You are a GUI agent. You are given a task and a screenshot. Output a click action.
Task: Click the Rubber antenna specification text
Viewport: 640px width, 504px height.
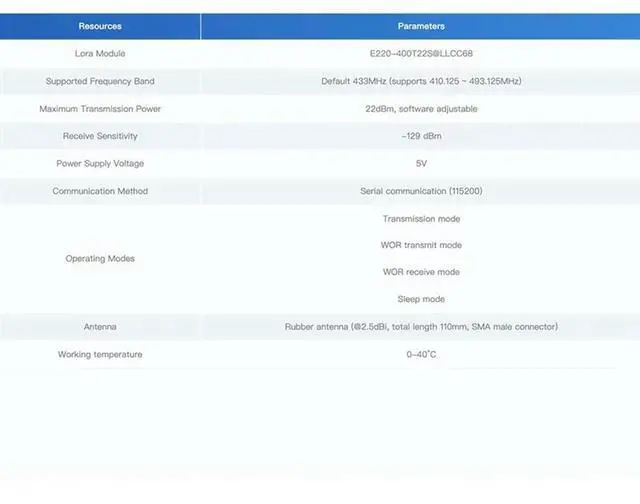coord(421,327)
